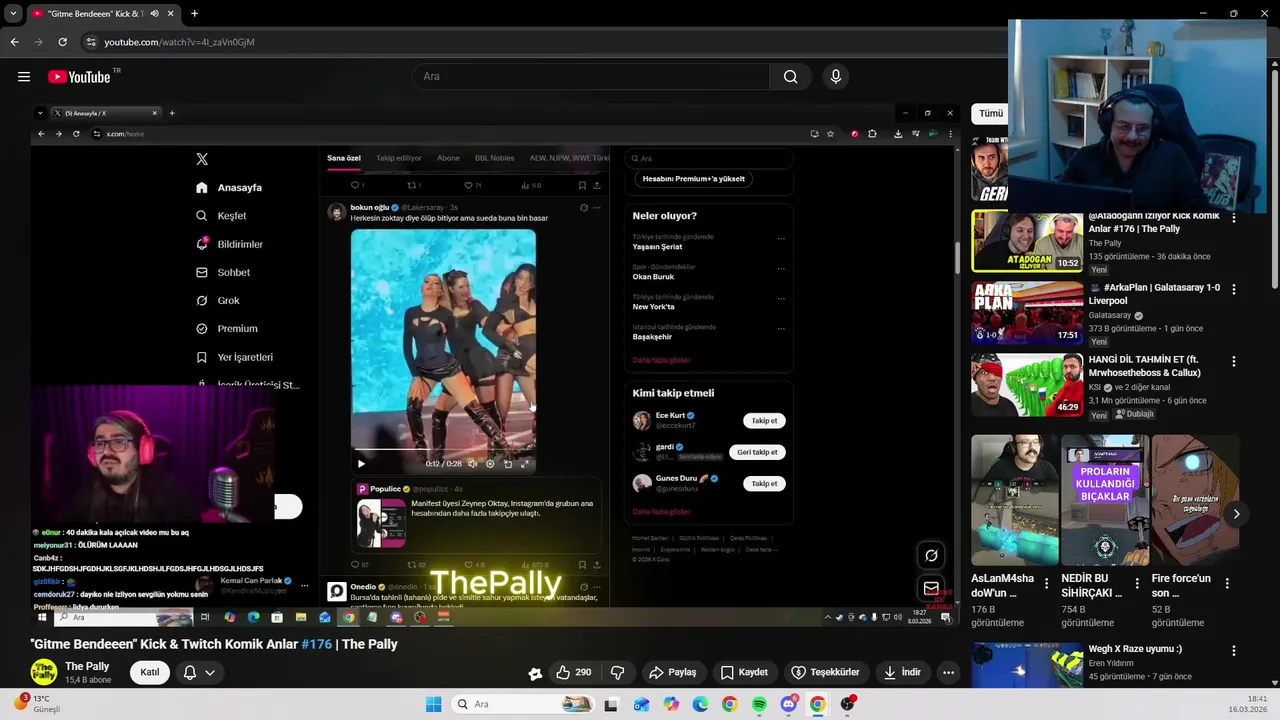Open the notification bell dropdown
This screenshot has height=720, width=1280.
pos(199,672)
